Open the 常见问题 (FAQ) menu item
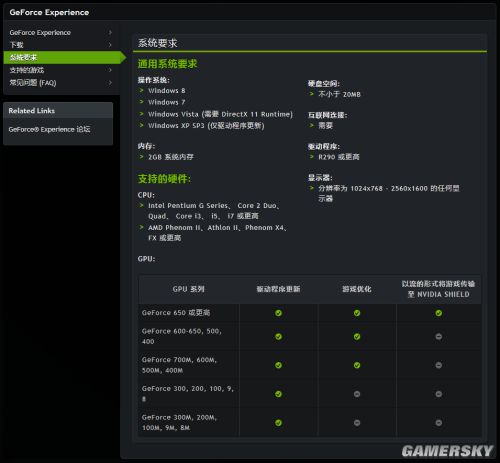Viewport: 500px width, 463px height. 33,83
